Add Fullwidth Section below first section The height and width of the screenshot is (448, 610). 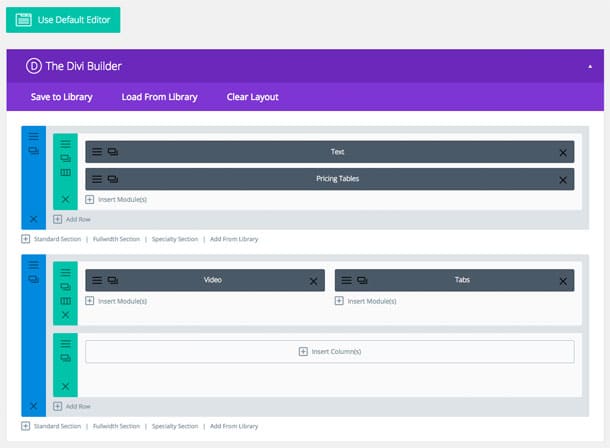(x=116, y=239)
